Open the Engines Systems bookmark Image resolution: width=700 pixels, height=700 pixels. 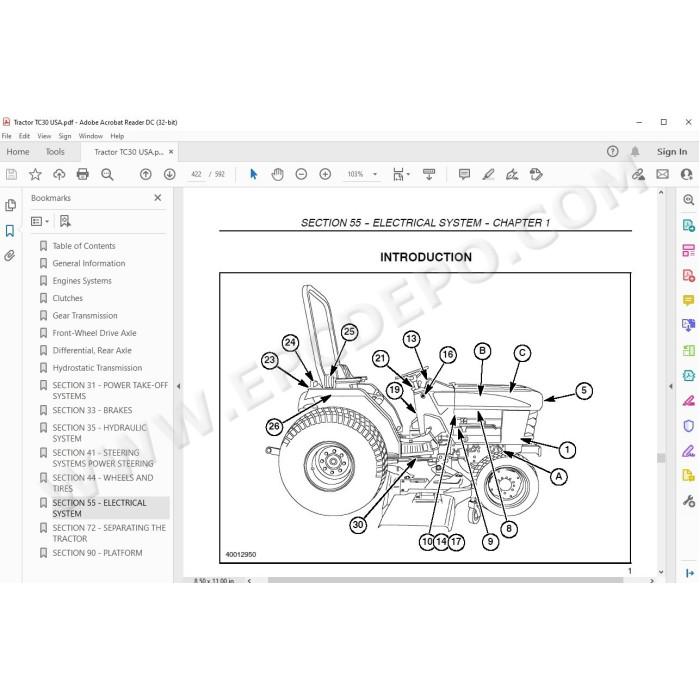coord(82,281)
